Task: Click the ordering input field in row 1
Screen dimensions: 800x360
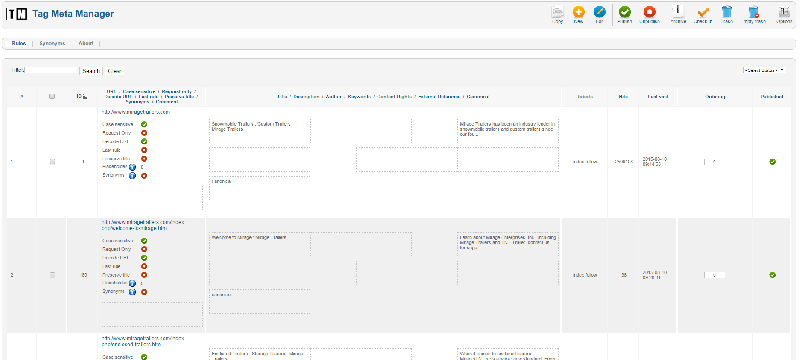Action: coord(714,162)
